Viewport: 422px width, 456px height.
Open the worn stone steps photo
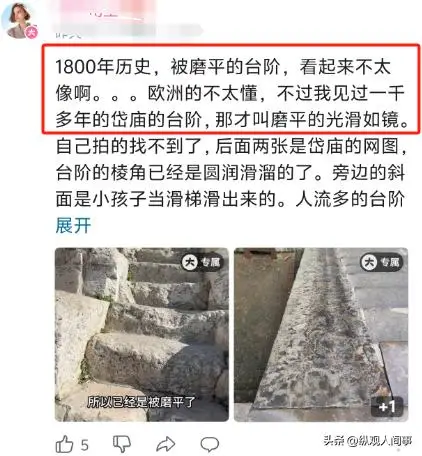pyautogui.click(x=142, y=334)
